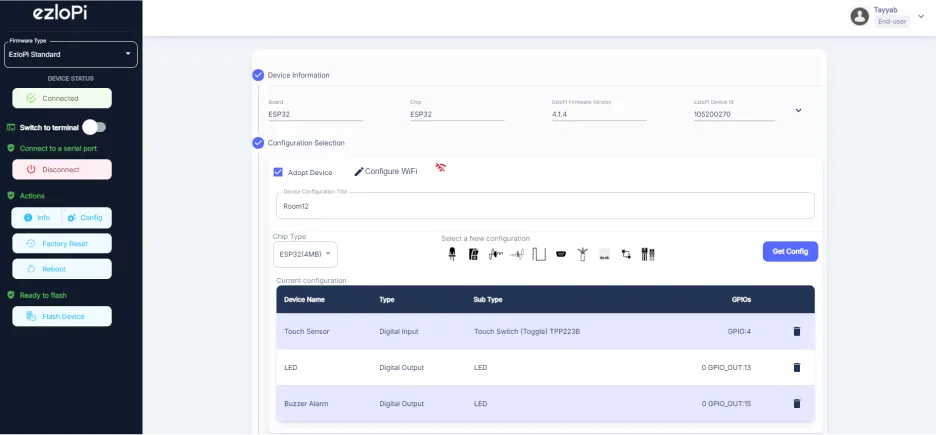Viewport: 936px width, 435px height.
Task: Edit the Device Configuration Title field
Action: [x=546, y=206]
